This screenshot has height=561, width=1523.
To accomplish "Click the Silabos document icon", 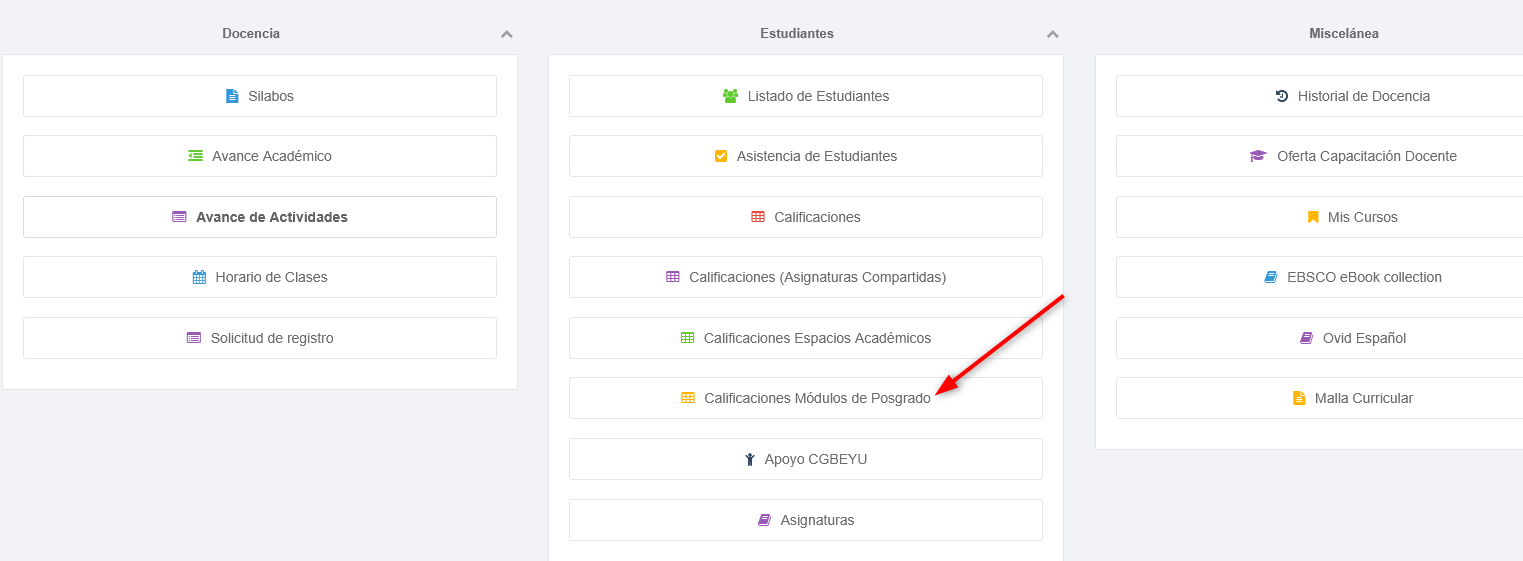I will coord(232,97).
